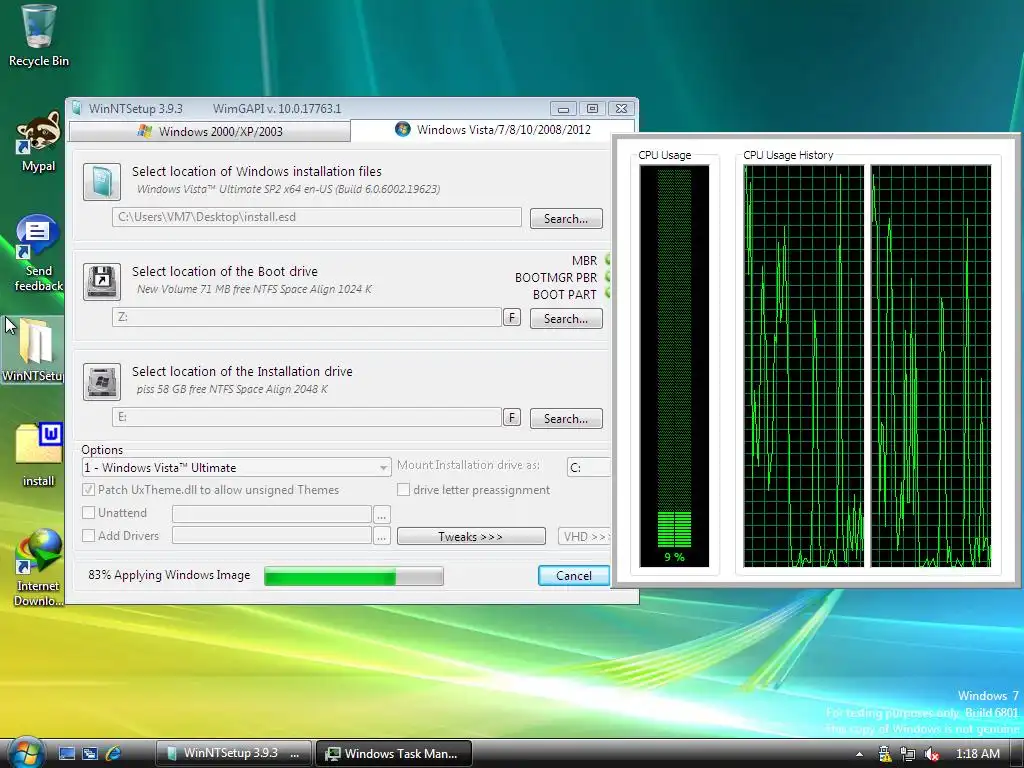Image resolution: width=1024 pixels, height=768 pixels.
Task: Click the Add Drivers path field
Action: [x=272, y=536]
